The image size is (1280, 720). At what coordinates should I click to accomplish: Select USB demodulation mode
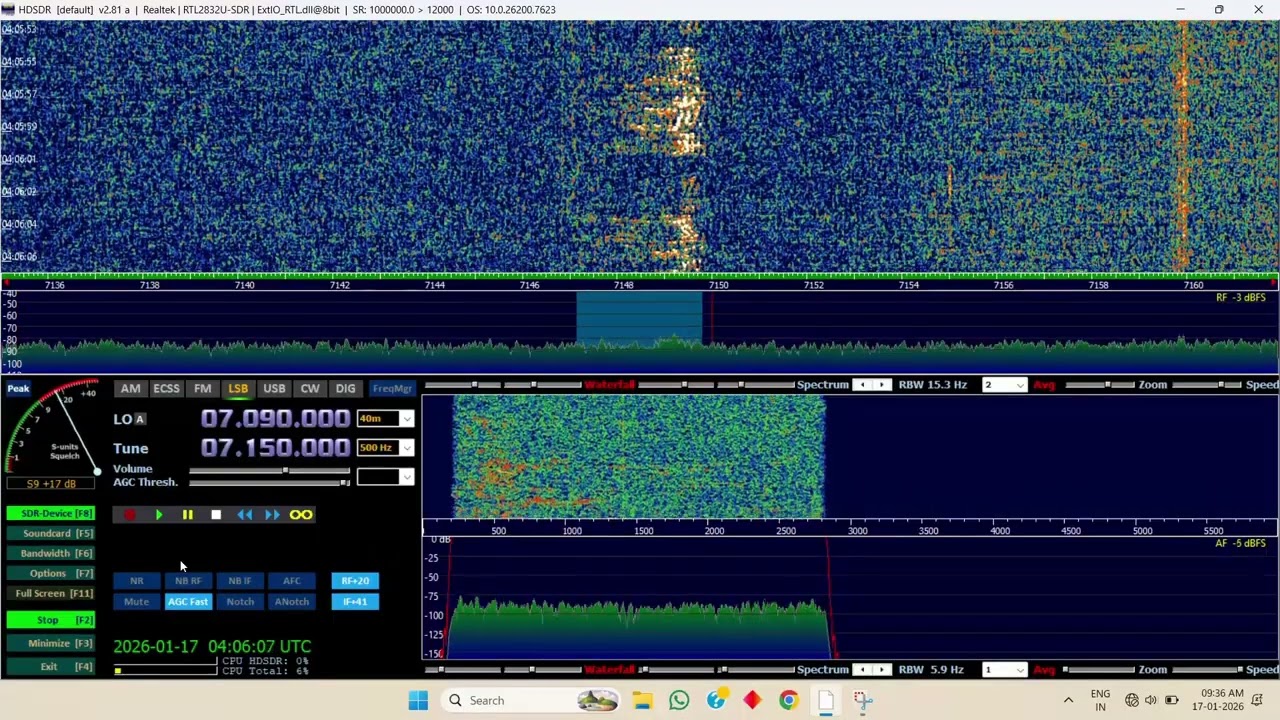tap(274, 389)
